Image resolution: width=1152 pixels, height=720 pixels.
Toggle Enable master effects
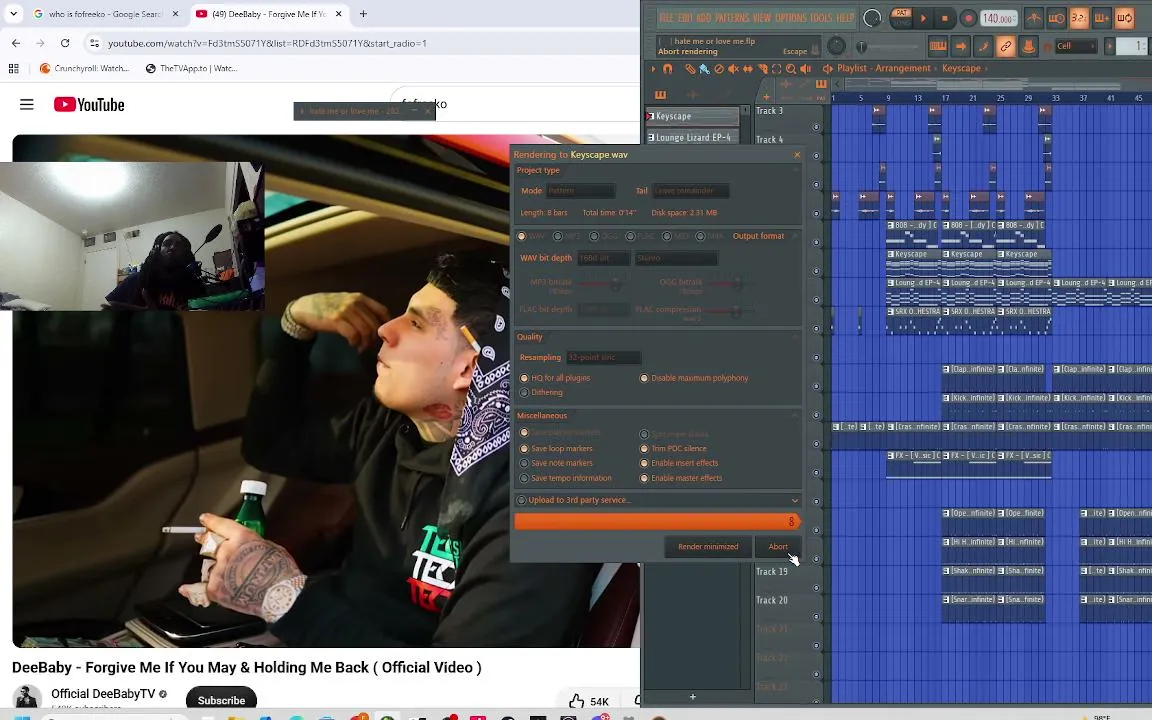click(x=644, y=478)
